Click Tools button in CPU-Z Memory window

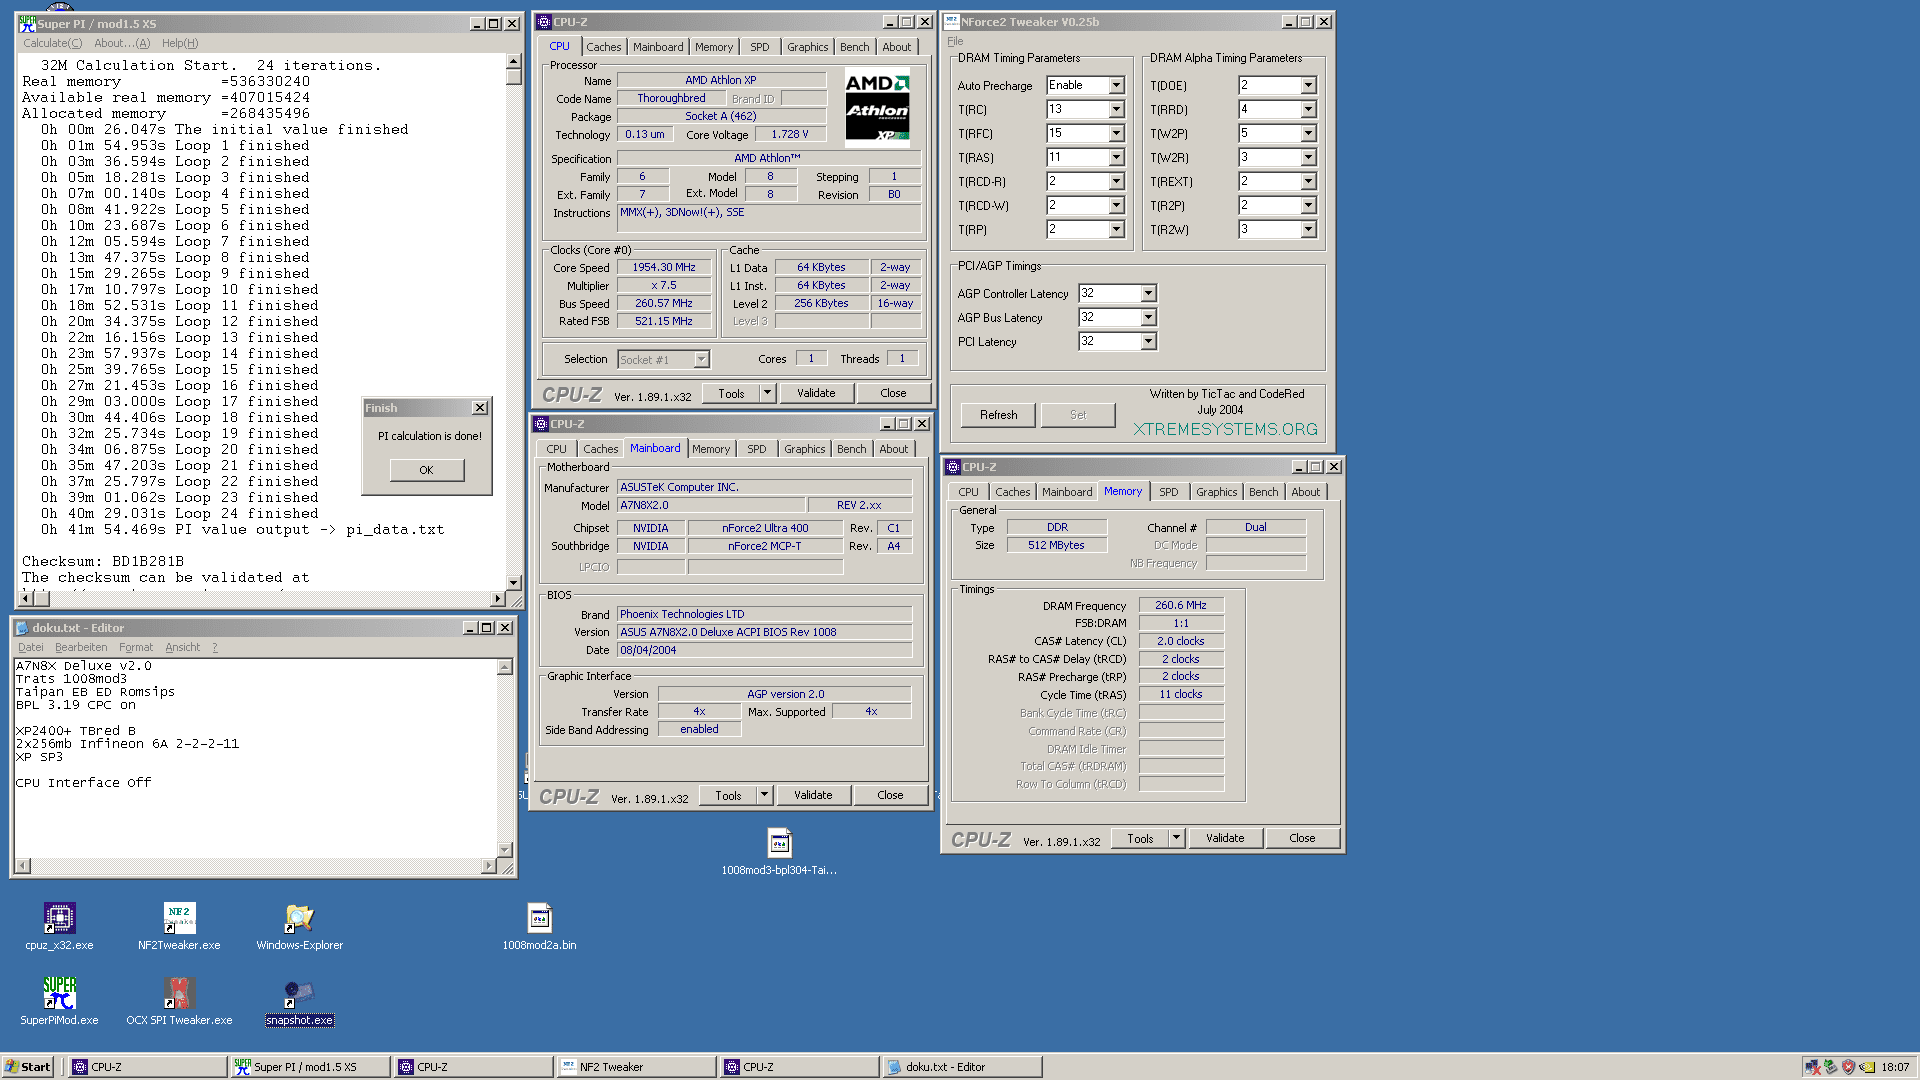(x=1140, y=838)
